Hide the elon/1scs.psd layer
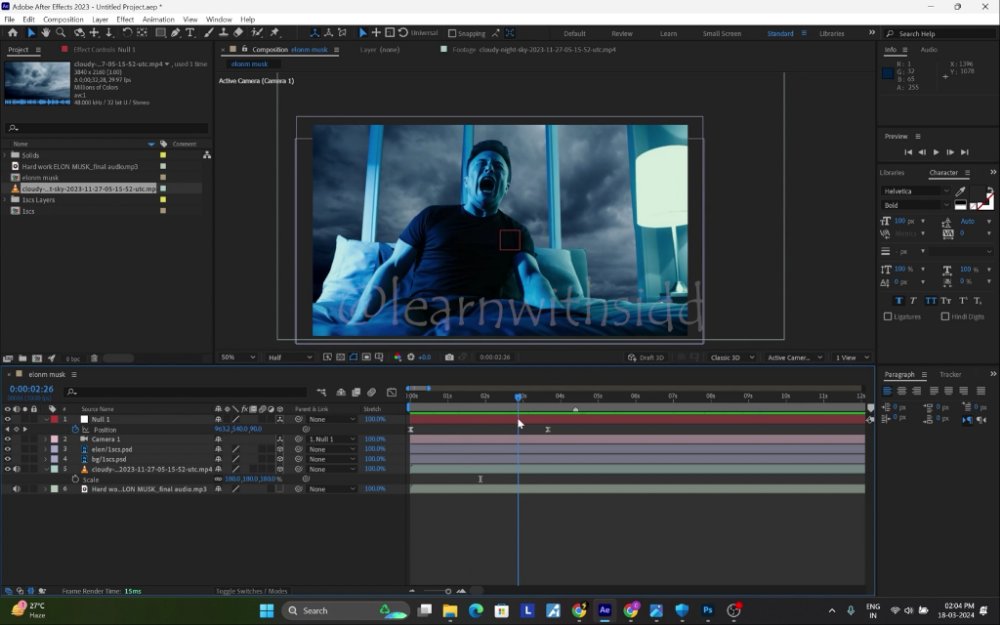Screen dimensions: 1000x625 tap(8, 449)
